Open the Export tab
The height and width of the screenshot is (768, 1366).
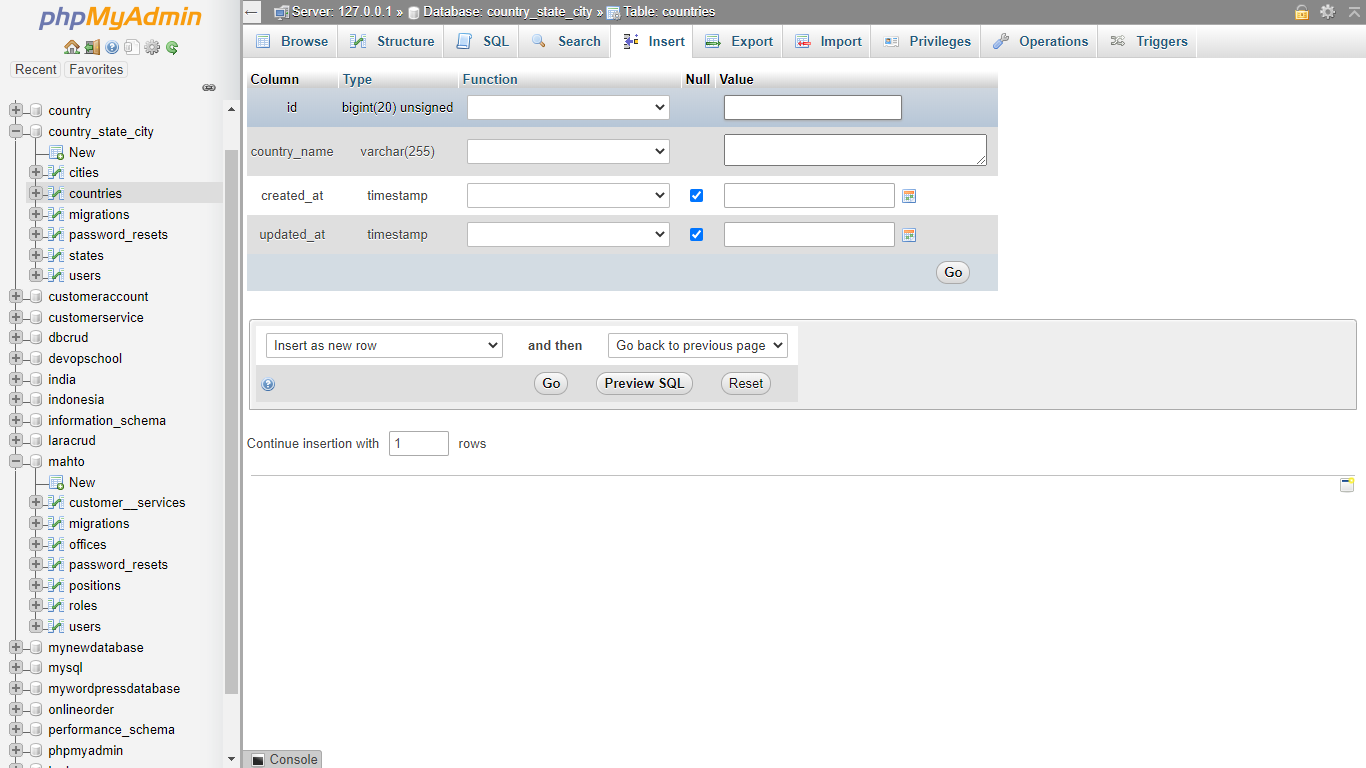739,41
